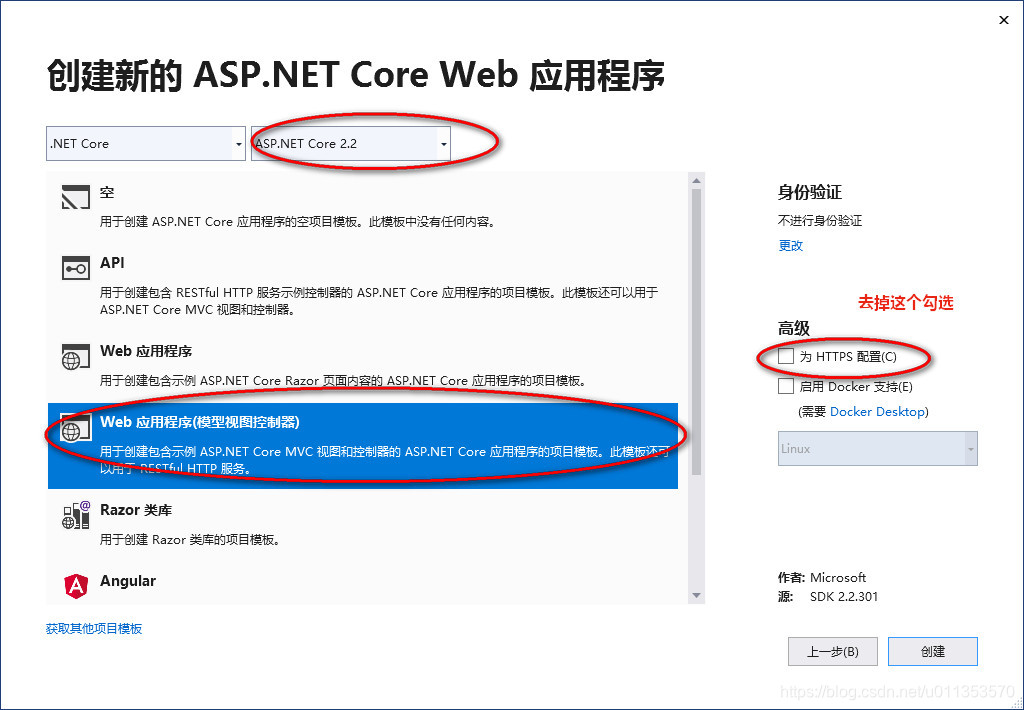Click the 空 template description text
The height and width of the screenshot is (710, 1024).
coord(298,221)
